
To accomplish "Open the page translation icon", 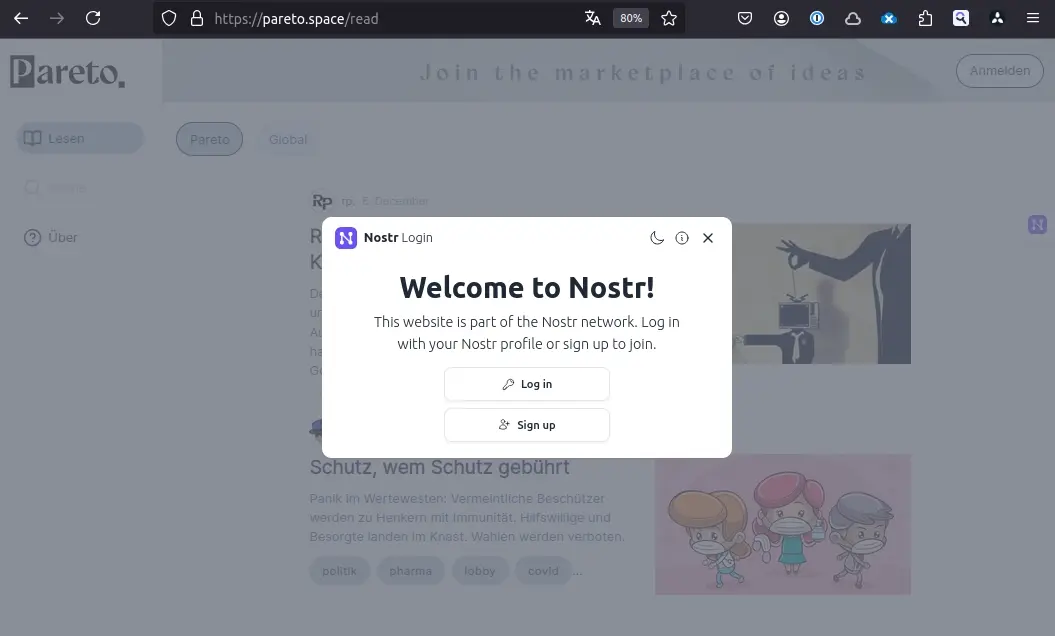I will click(593, 18).
